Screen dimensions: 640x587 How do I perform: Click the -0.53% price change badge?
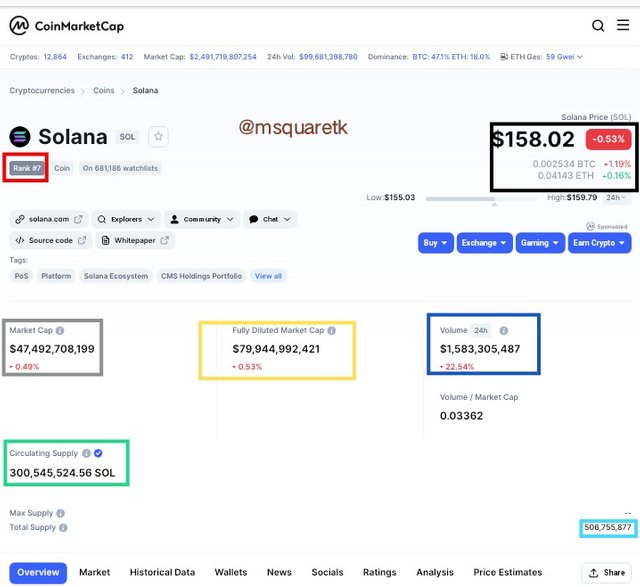(x=609, y=139)
